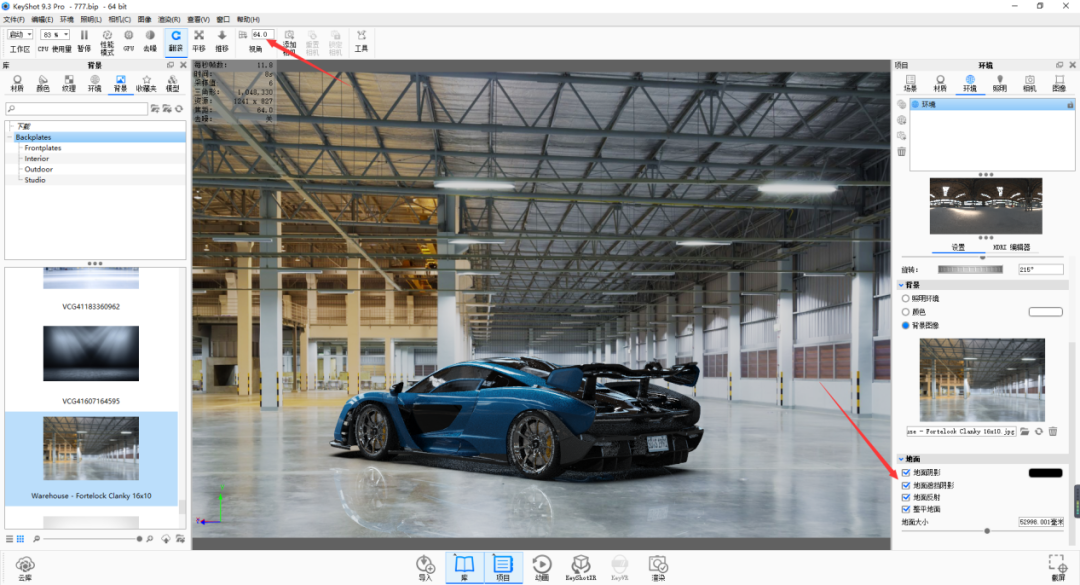Open the CPU usage 83% dropdown

55,34
